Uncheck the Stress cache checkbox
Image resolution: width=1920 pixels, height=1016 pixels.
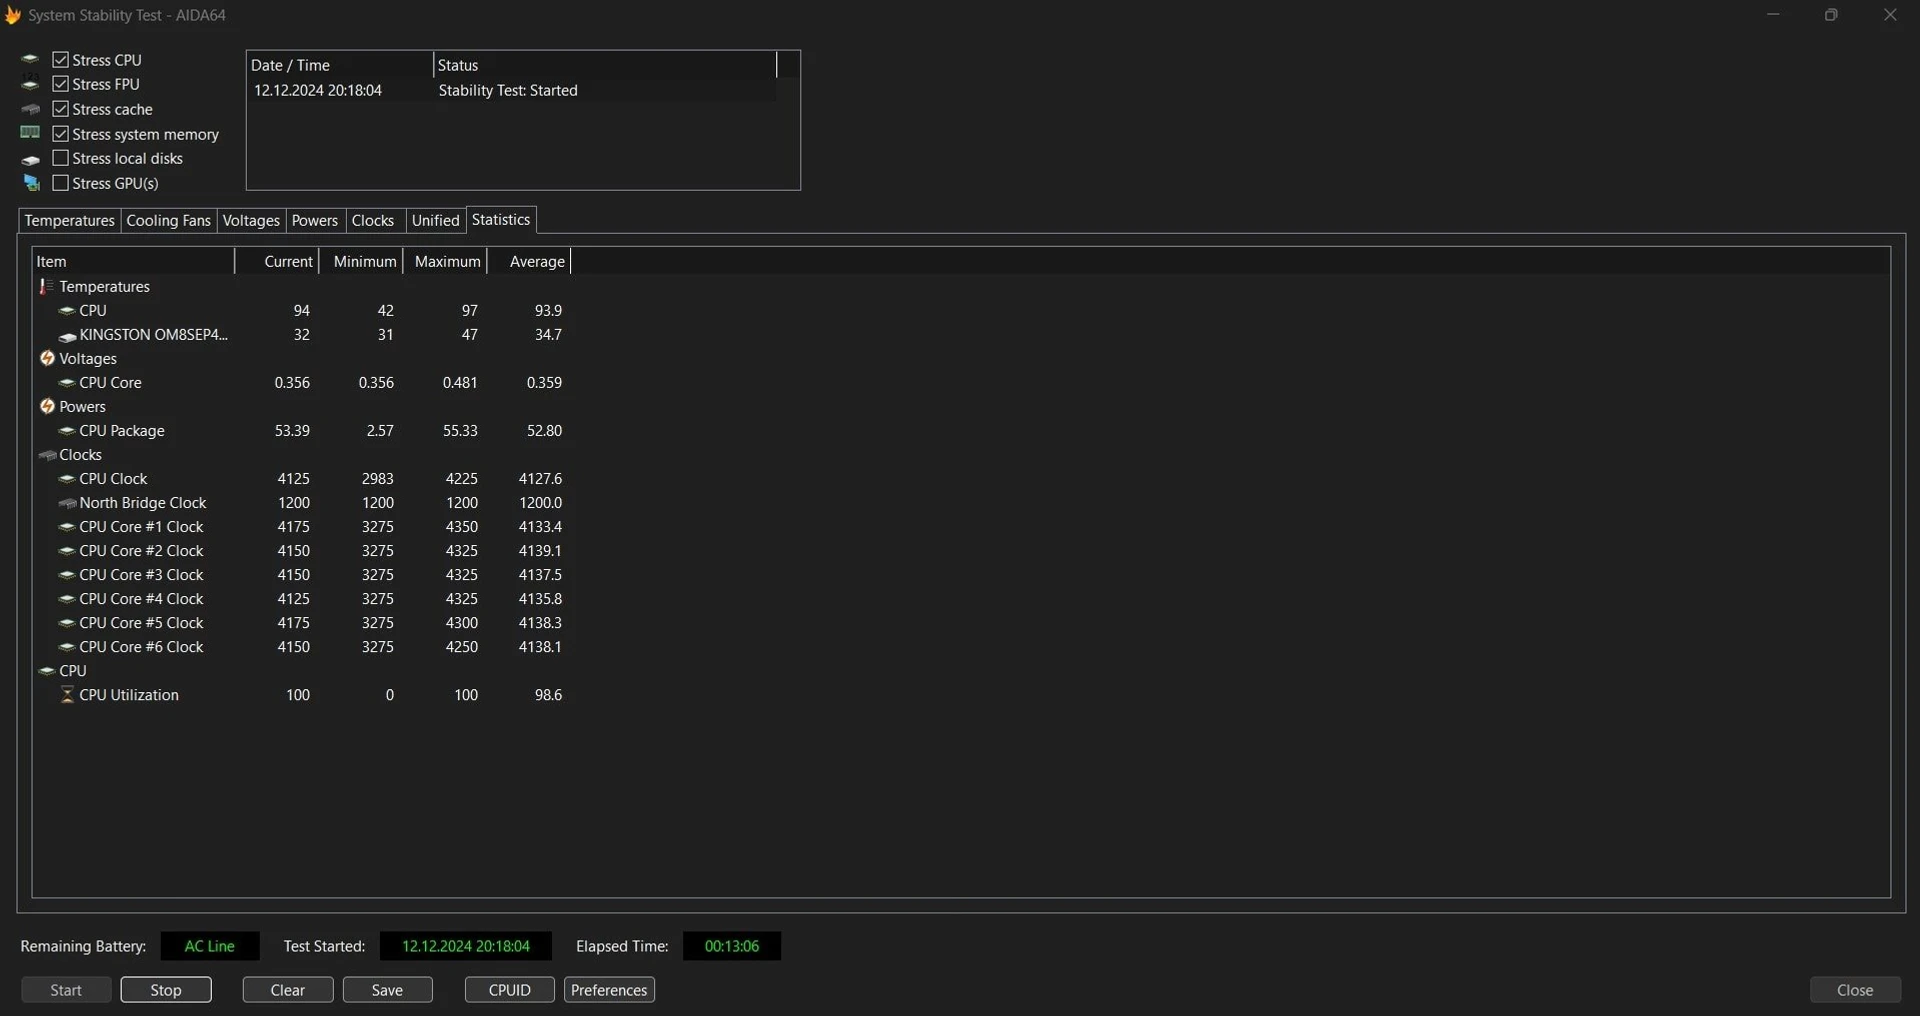(61, 109)
